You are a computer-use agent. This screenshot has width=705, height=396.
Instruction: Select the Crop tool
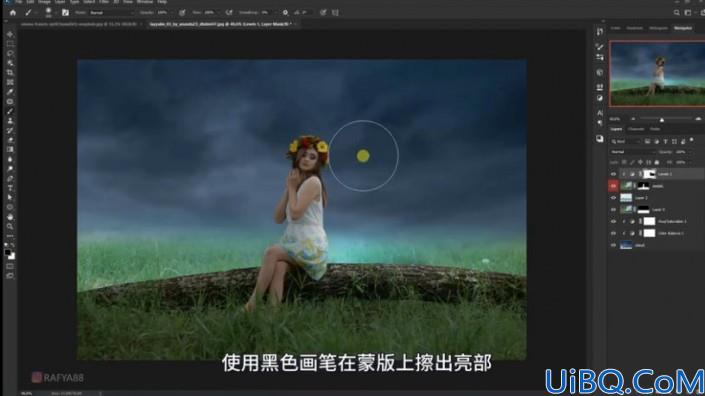(x=10, y=72)
